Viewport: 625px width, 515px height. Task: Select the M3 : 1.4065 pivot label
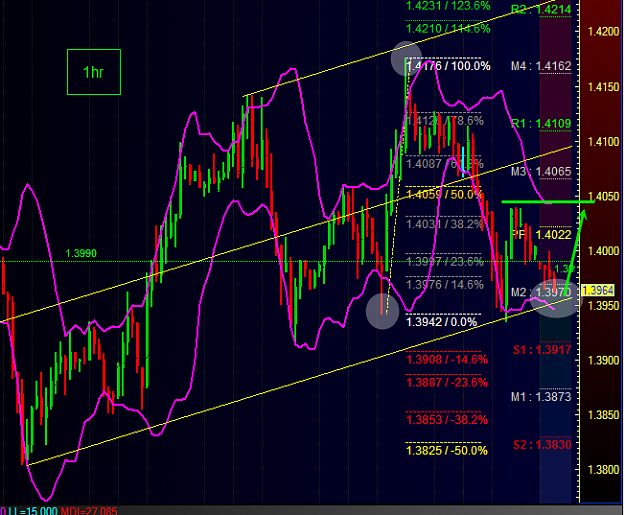(541, 172)
